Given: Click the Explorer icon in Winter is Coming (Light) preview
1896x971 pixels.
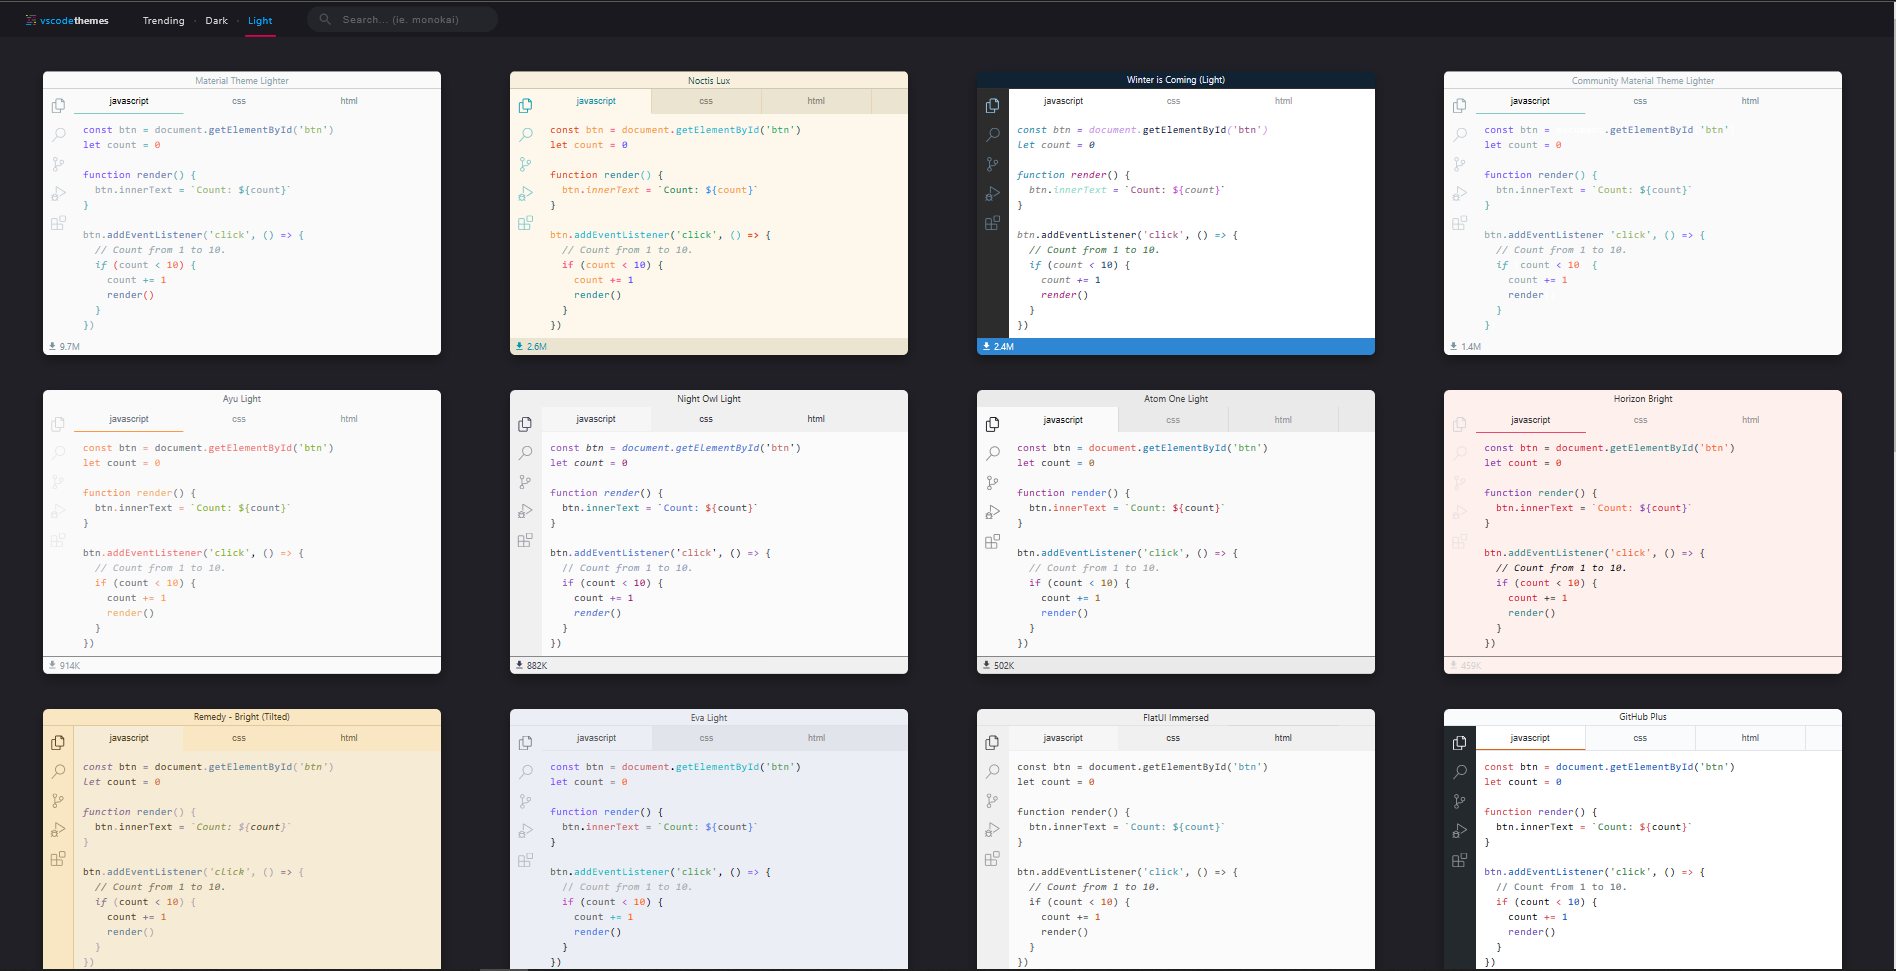Looking at the screenshot, I should coord(992,105).
